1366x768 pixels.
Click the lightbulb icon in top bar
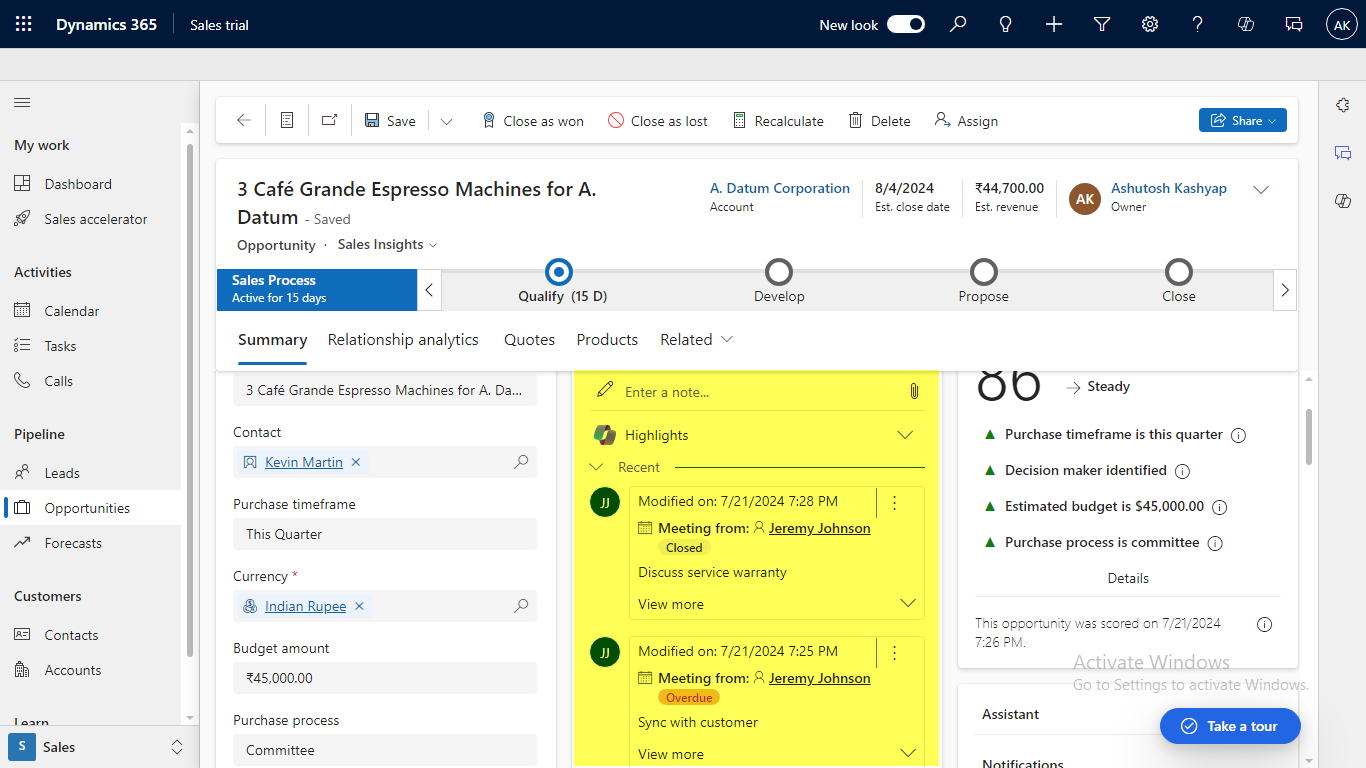point(1006,24)
